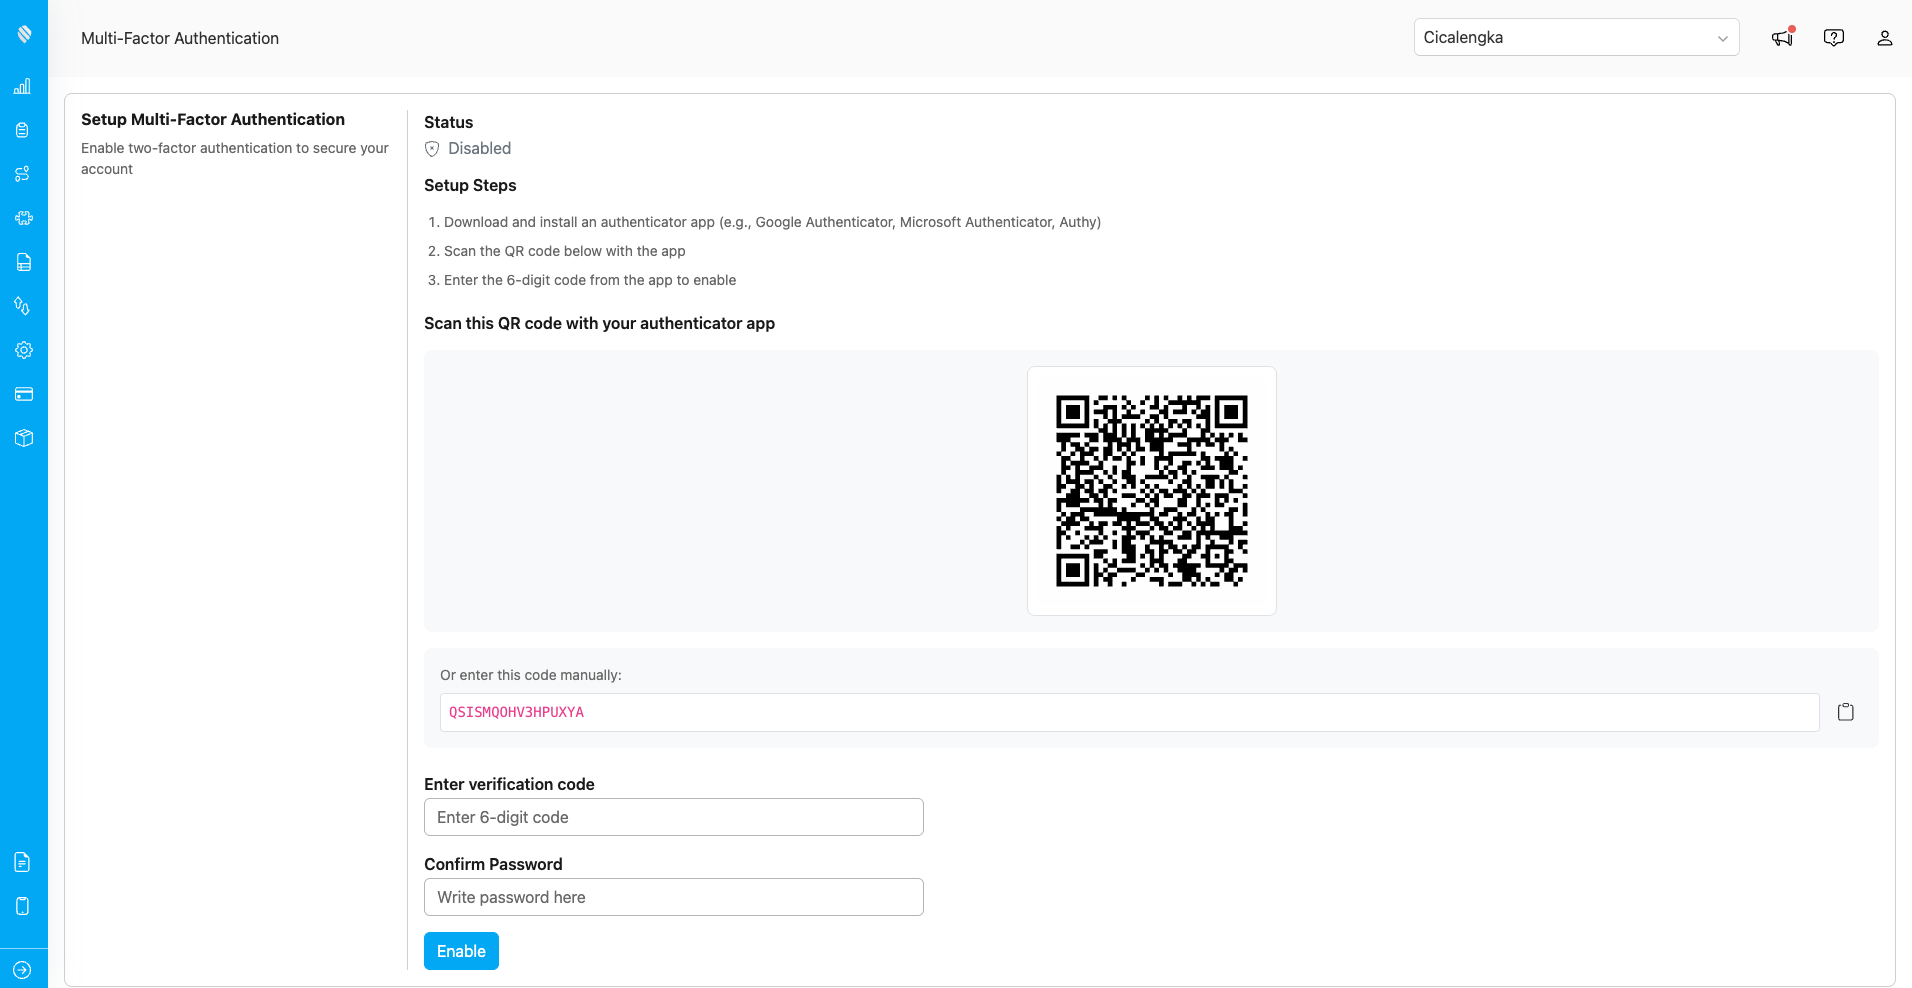
Task: Open the credit card billing icon
Action: pos(24,394)
